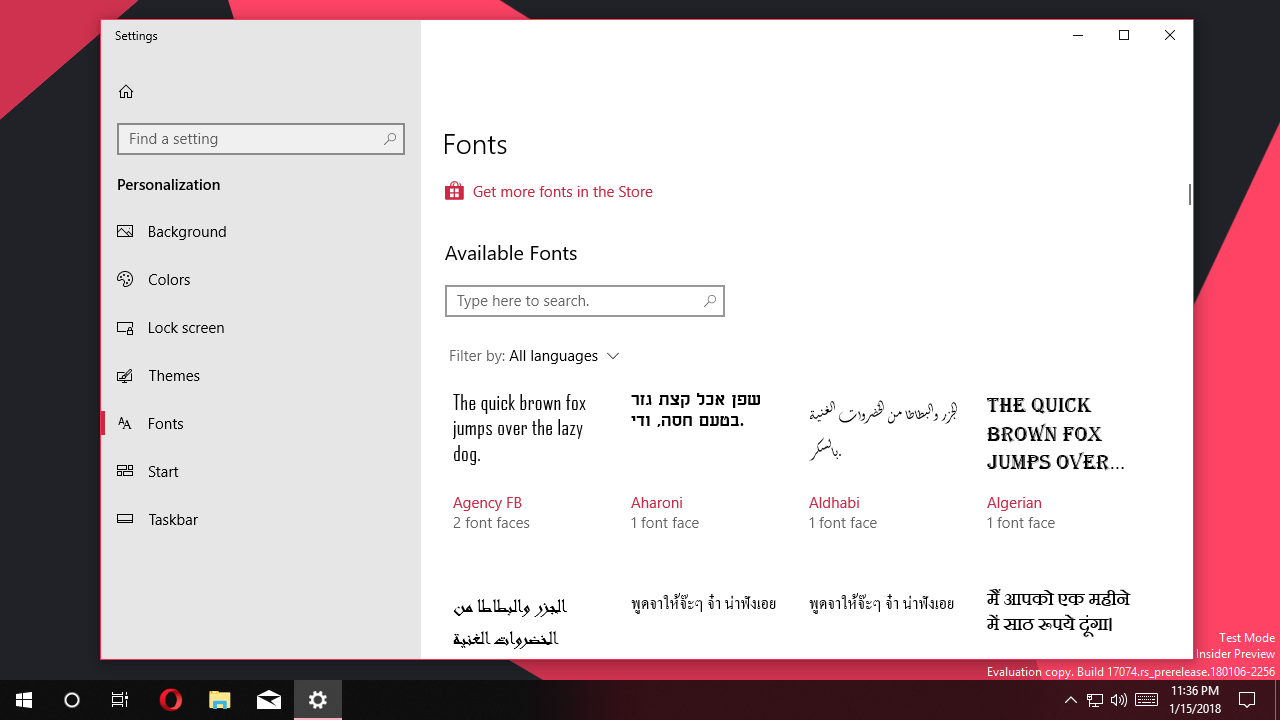The image size is (1280, 720).
Task: Select the Background sidebar icon
Action: [x=125, y=231]
